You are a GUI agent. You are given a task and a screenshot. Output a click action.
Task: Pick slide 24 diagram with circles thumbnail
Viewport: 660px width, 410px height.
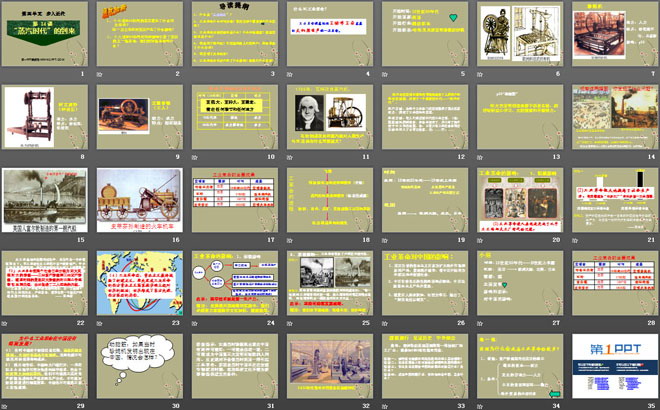click(x=235, y=283)
